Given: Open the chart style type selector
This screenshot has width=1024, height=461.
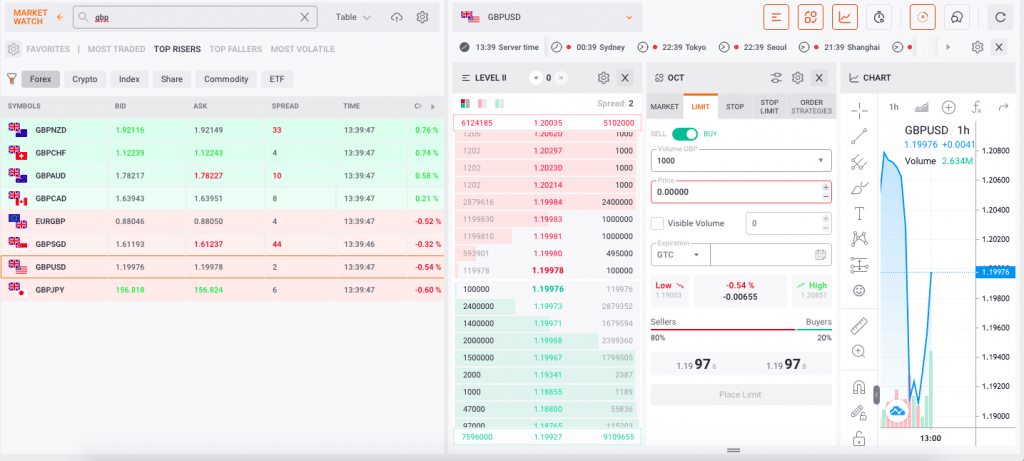Looking at the screenshot, I should point(922,107).
